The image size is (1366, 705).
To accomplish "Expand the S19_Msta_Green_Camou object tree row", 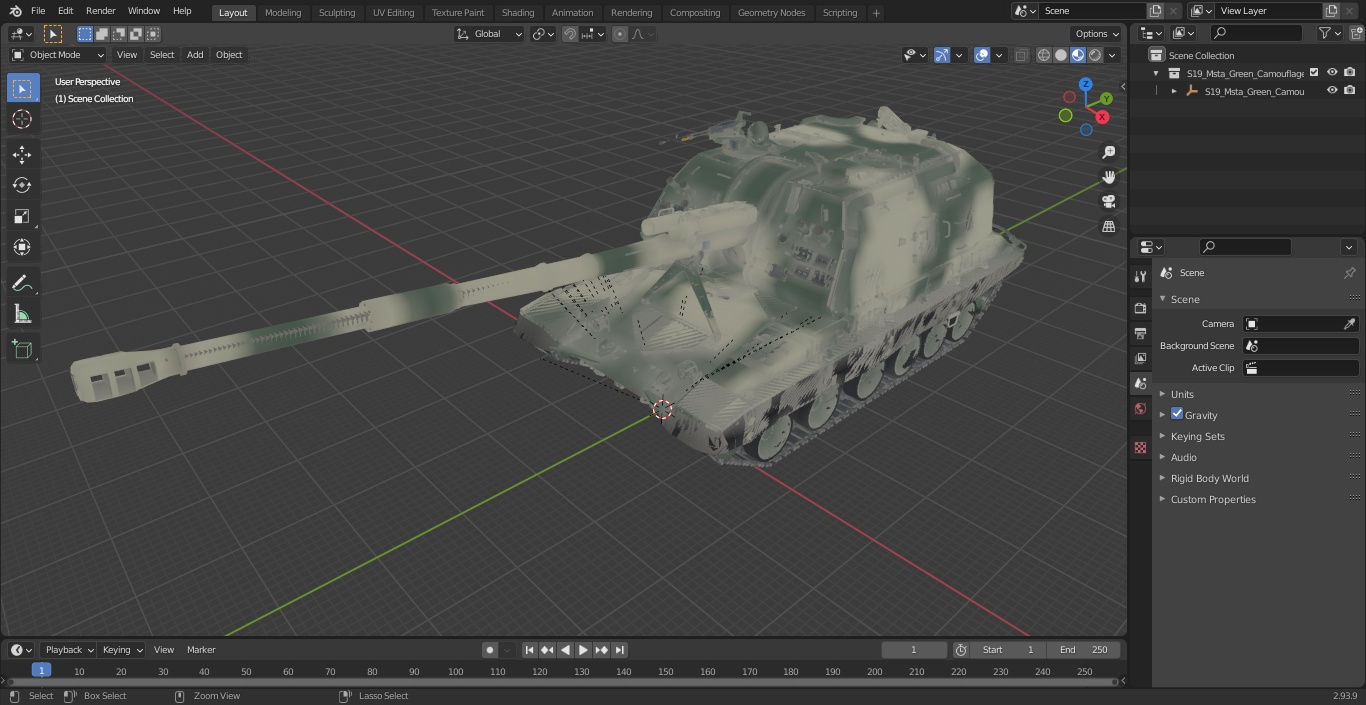I will pos(1174,91).
